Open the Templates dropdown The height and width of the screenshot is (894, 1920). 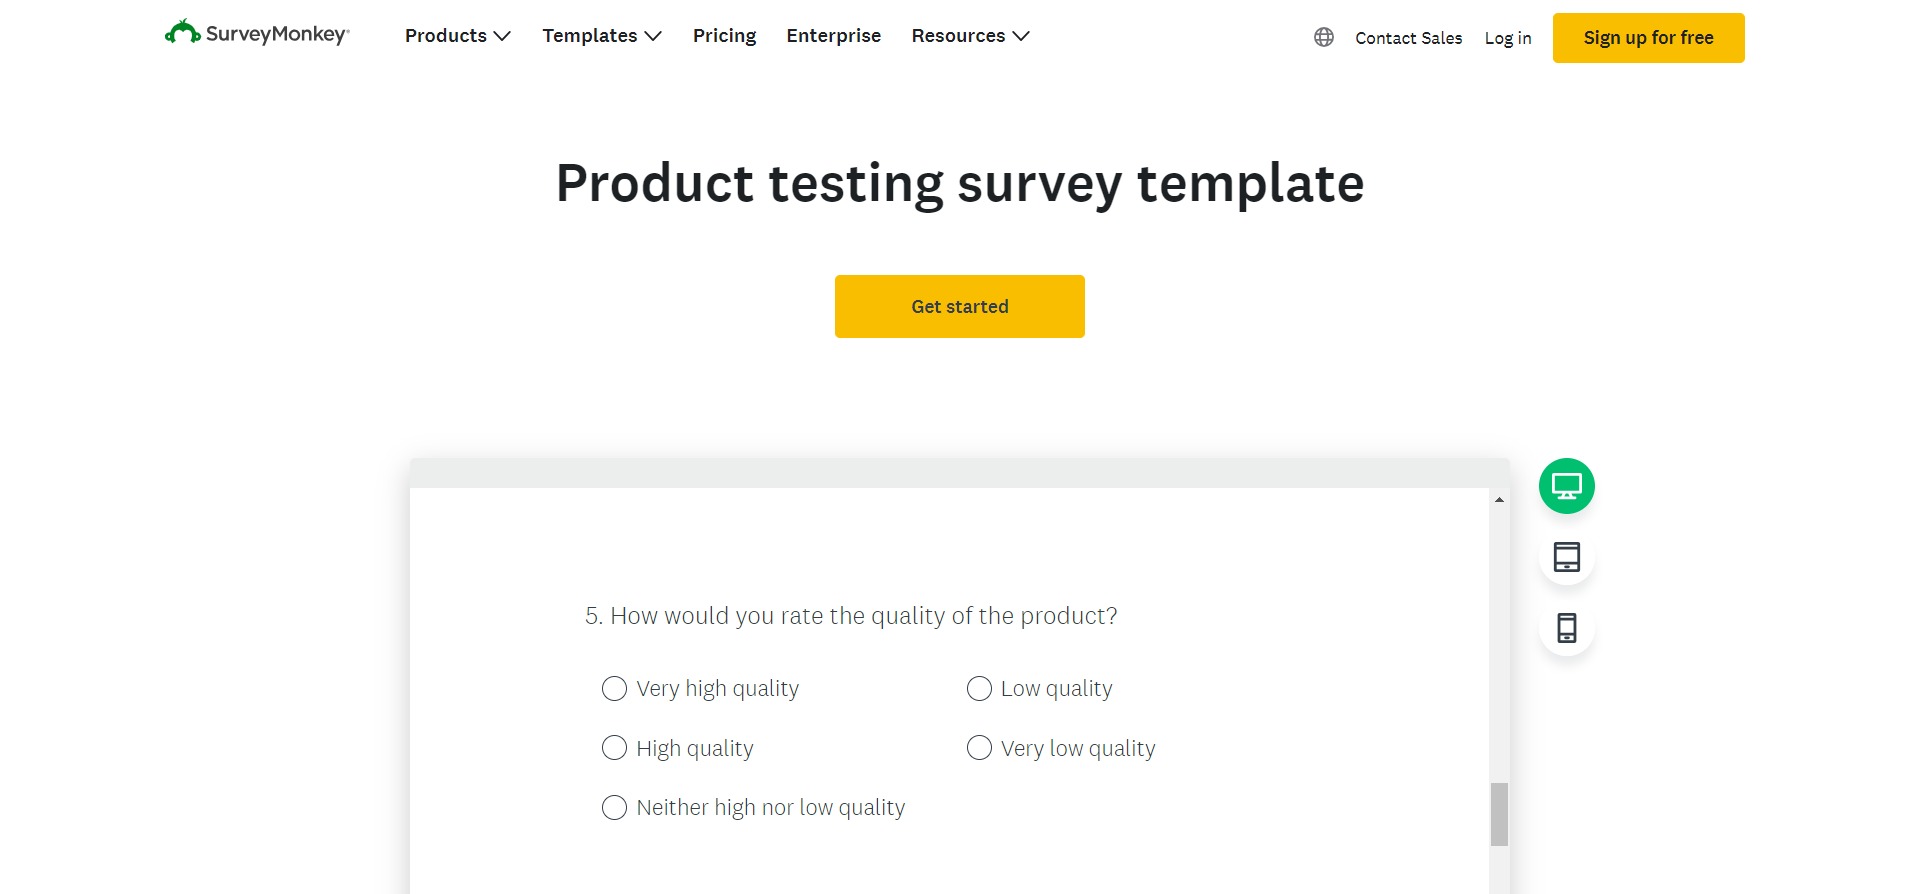pyautogui.click(x=601, y=36)
